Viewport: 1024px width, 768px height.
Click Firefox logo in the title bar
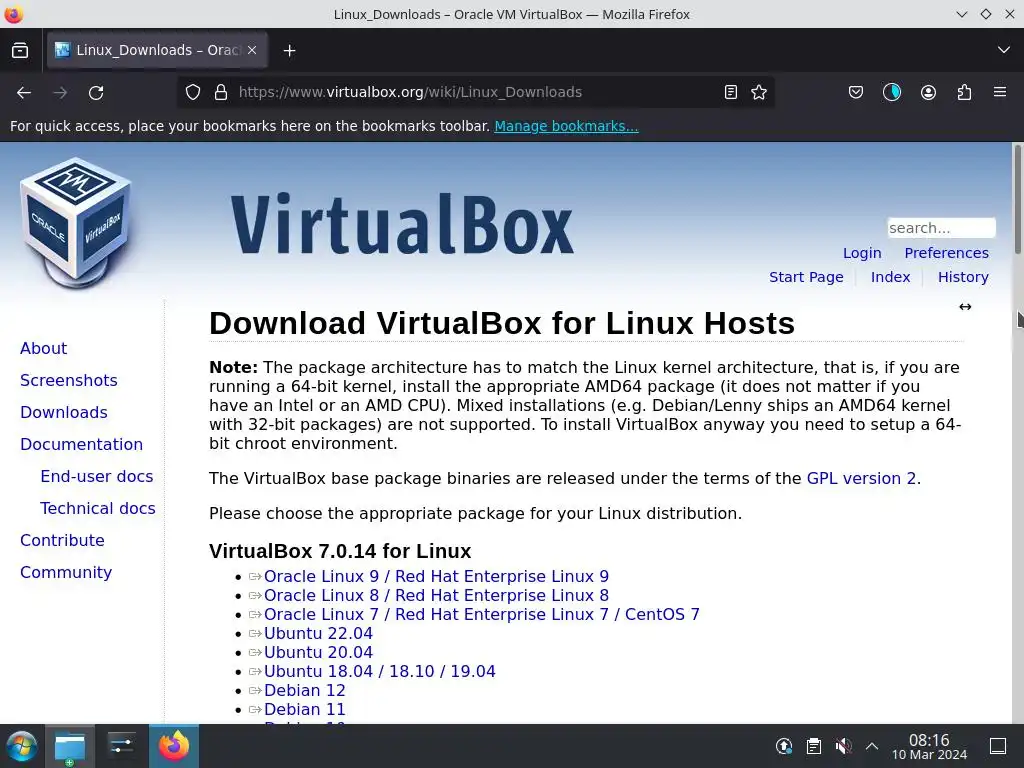(13, 14)
